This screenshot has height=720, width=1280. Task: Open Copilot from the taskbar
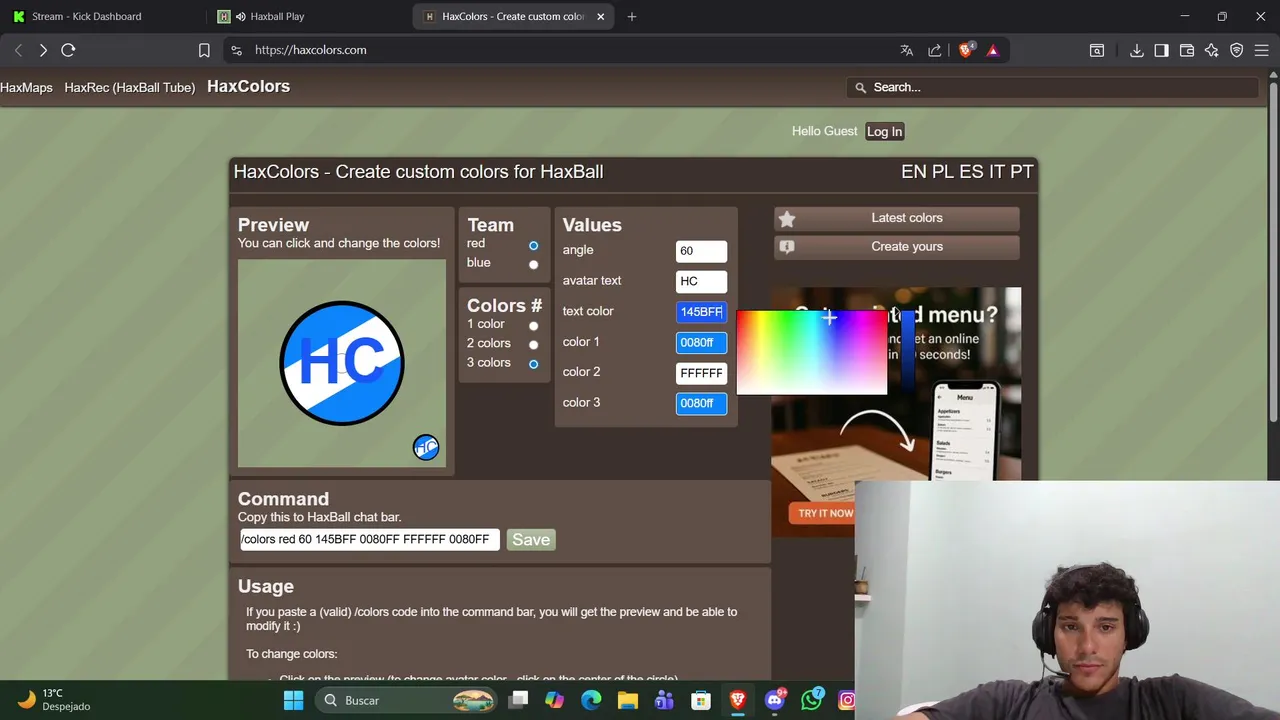[554, 700]
